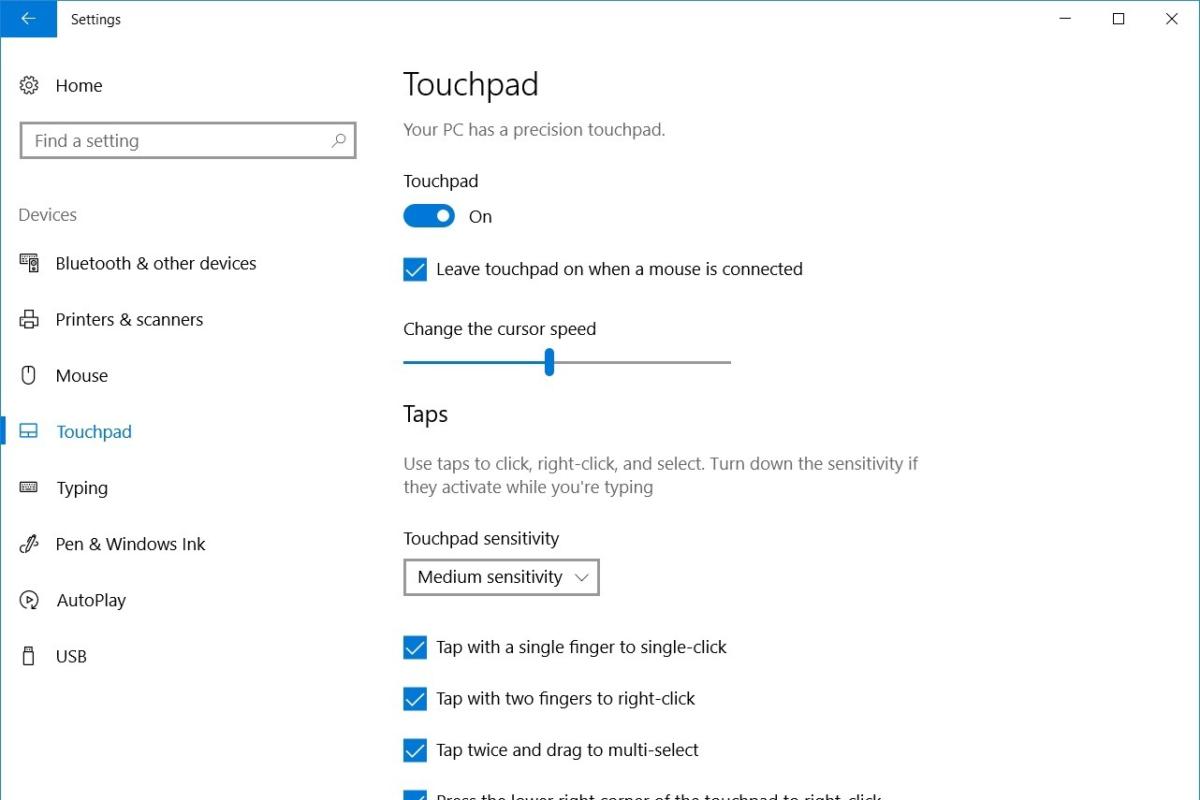Maximize the Settings window
This screenshot has height=800, width=1200.
pos(1119,19)
